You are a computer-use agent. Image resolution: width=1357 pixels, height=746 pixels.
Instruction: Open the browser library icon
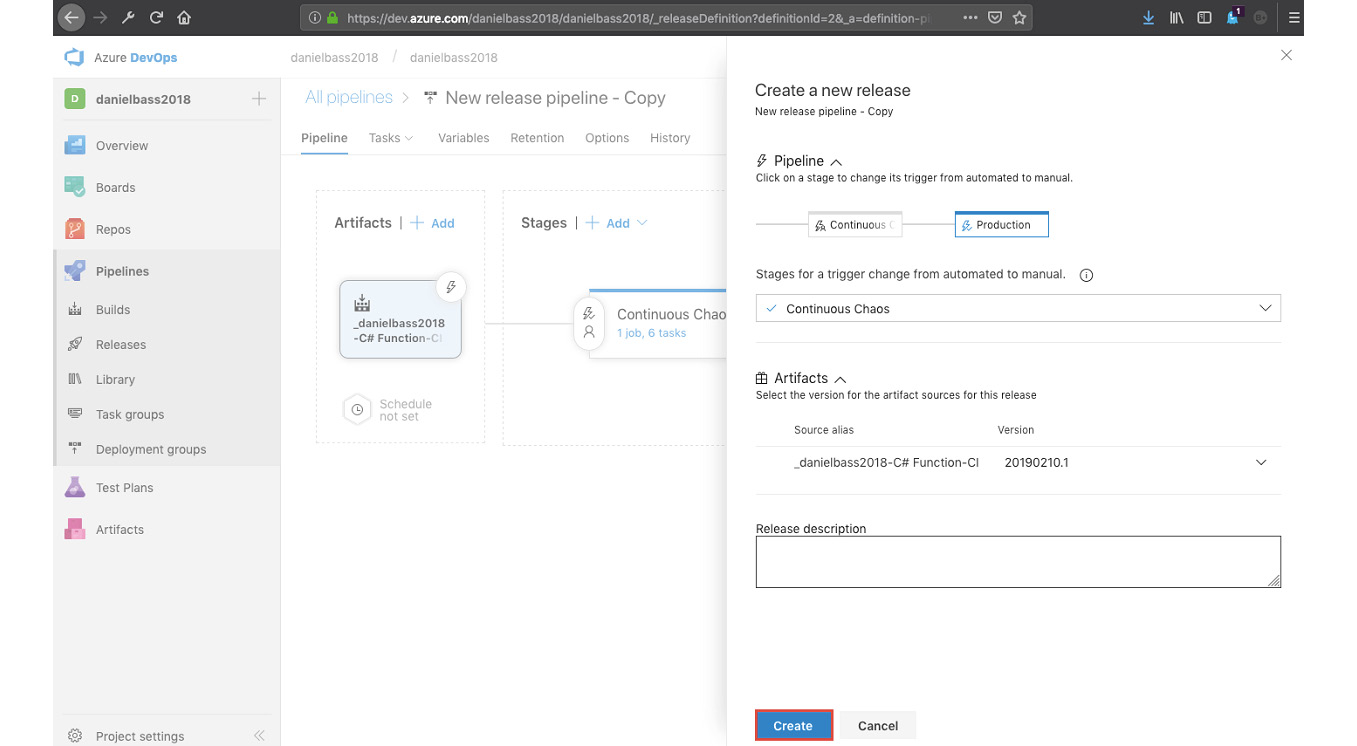[1177, 17]
